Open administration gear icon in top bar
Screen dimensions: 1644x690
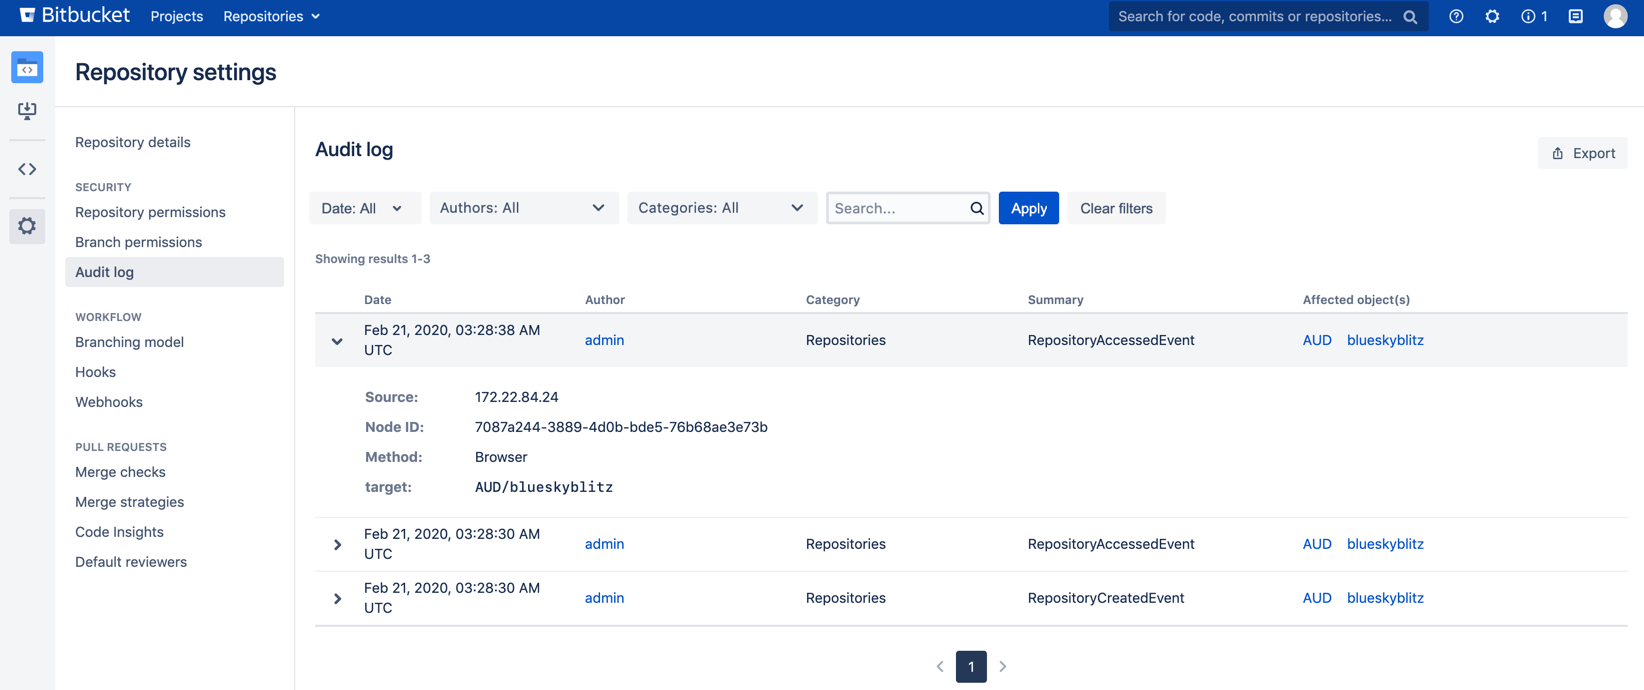click(x=1492, y=16)
